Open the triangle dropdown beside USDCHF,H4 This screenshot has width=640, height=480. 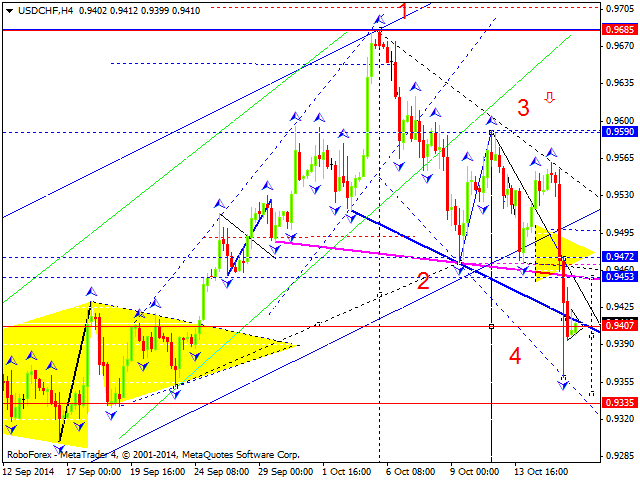(9, 11)
